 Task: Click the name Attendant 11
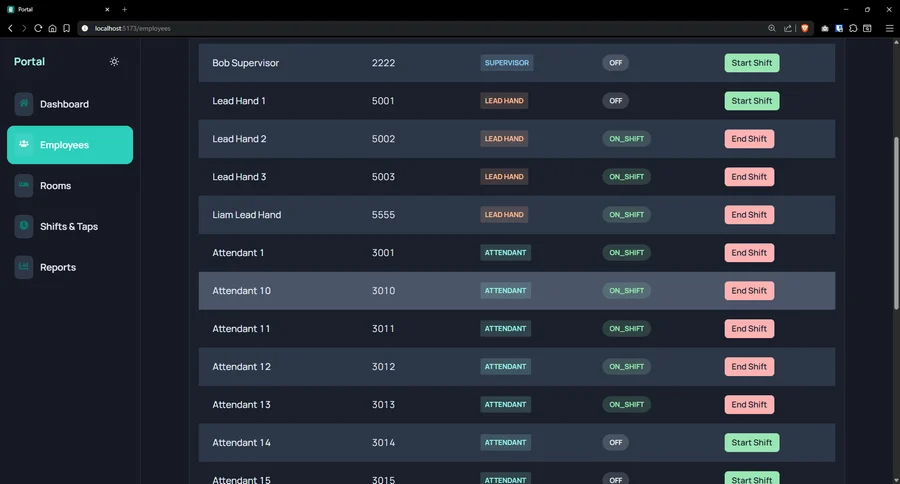point(241,328)
